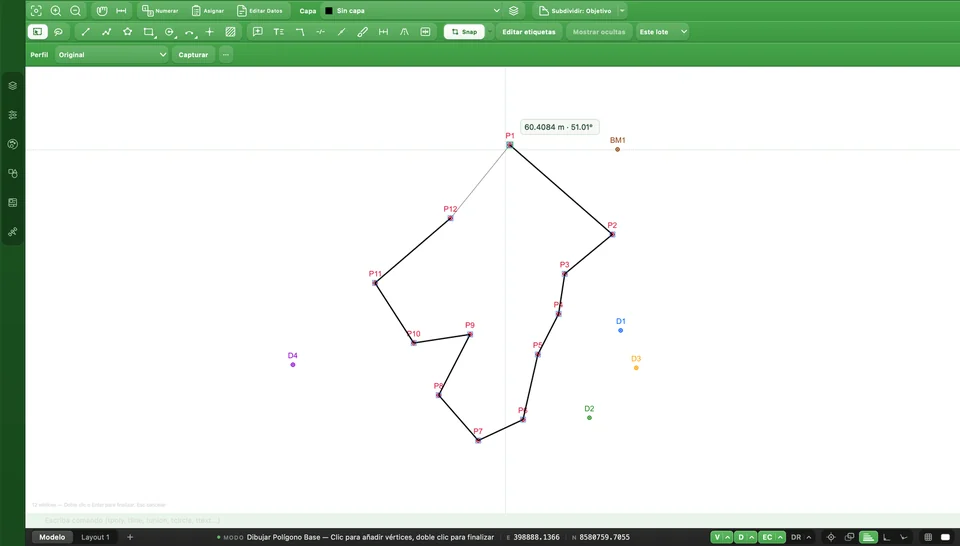The height and width of the screenshot is (546, 960).
Task: Click the command input field
Action: [x=493, y=520]
